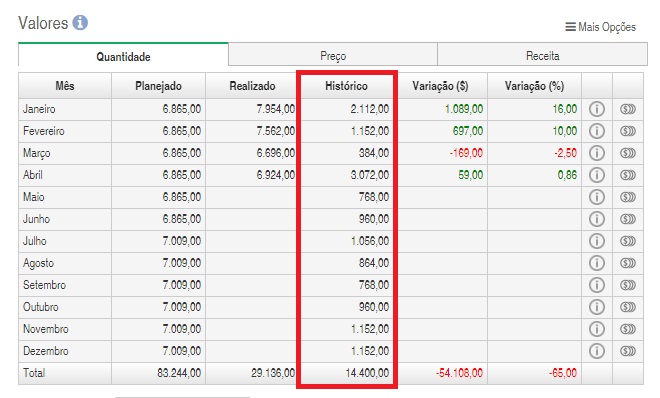Click total percentage value -65,00
Viewport: 660px width, 398px height.
click(563, 373)
